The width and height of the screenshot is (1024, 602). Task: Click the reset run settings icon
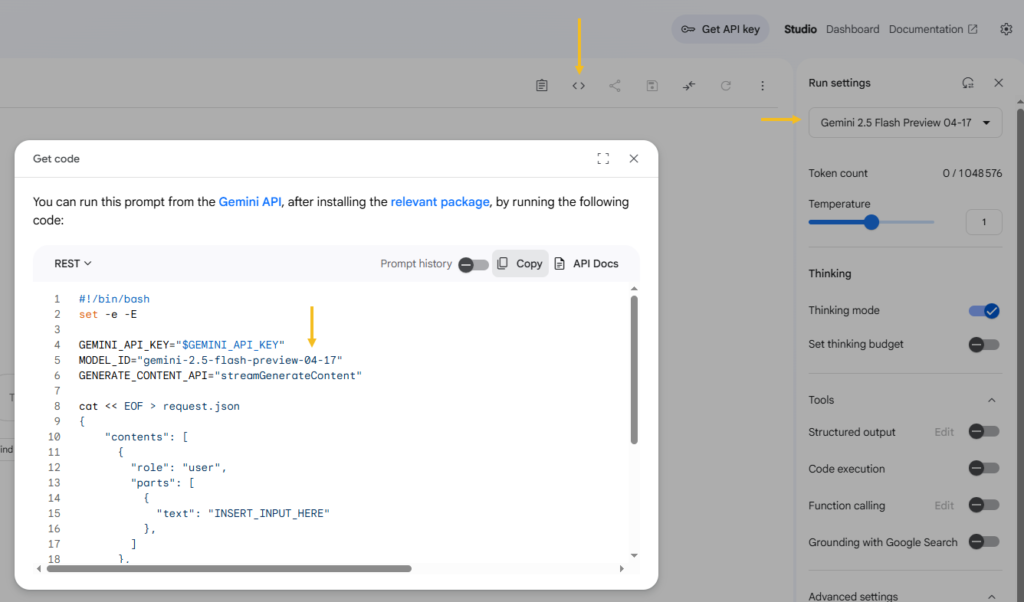tap(967, 83)
